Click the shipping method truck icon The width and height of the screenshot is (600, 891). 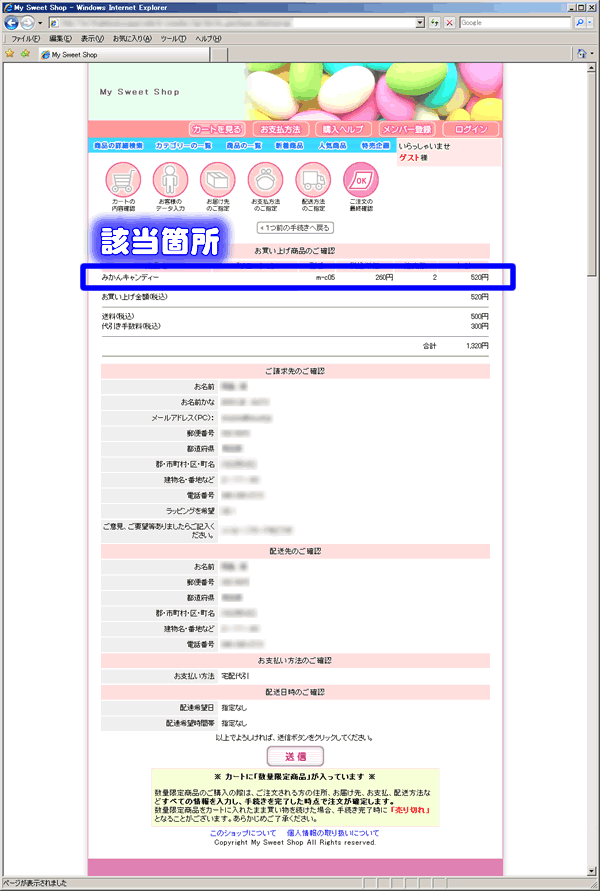[313, 180]
